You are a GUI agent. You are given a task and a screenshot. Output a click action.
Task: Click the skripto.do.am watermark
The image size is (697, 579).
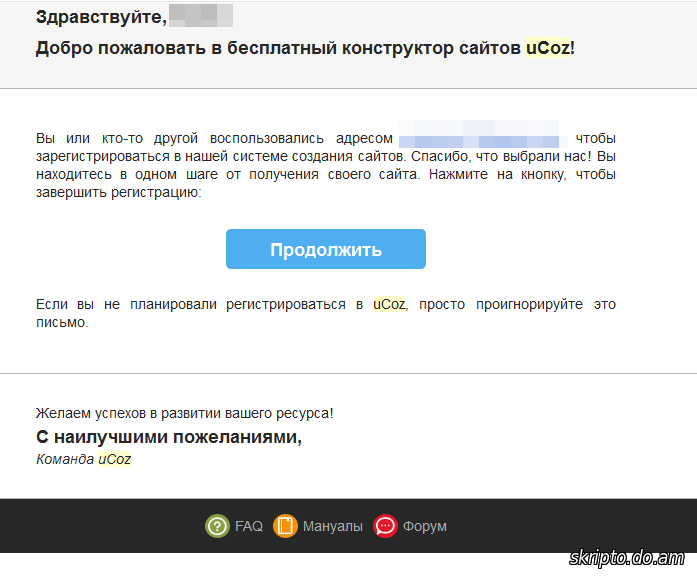click(x=626, y=558)
